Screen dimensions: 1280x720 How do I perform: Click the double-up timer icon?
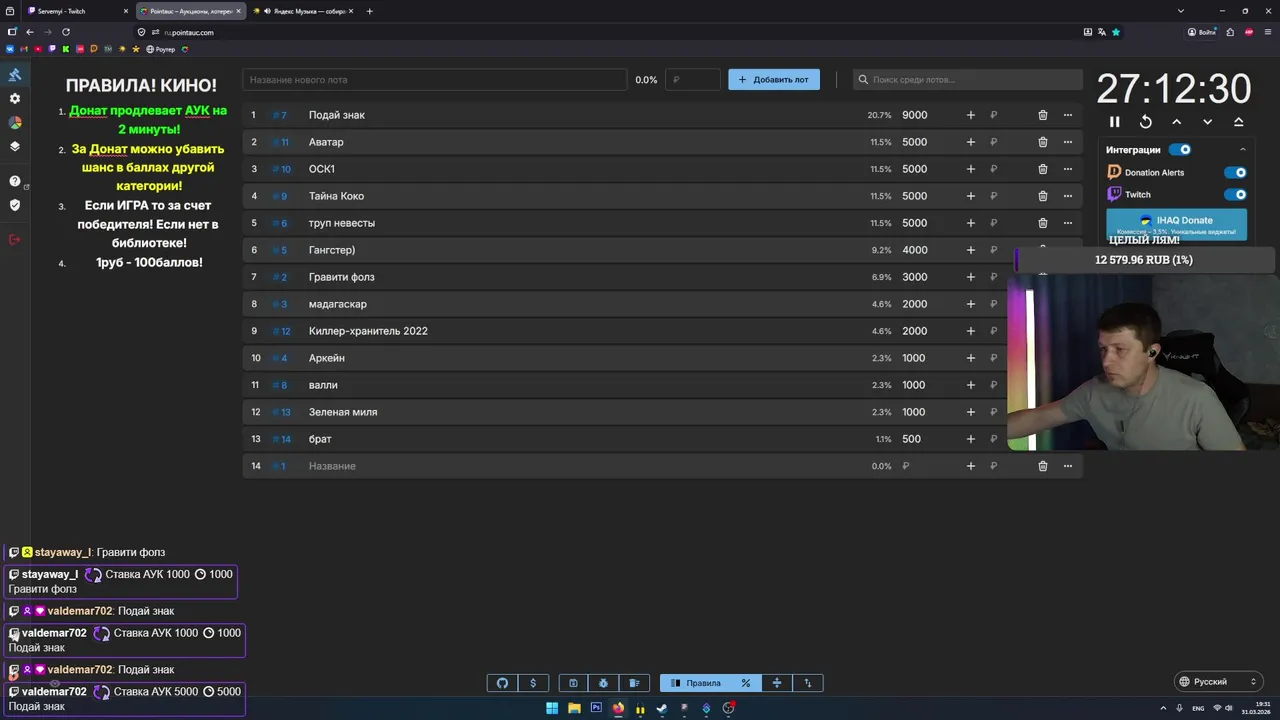point(1239,122)
